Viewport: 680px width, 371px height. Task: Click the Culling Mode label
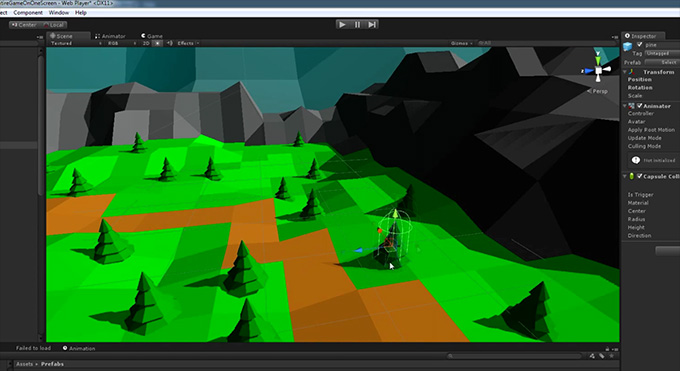tap(644, 146)
